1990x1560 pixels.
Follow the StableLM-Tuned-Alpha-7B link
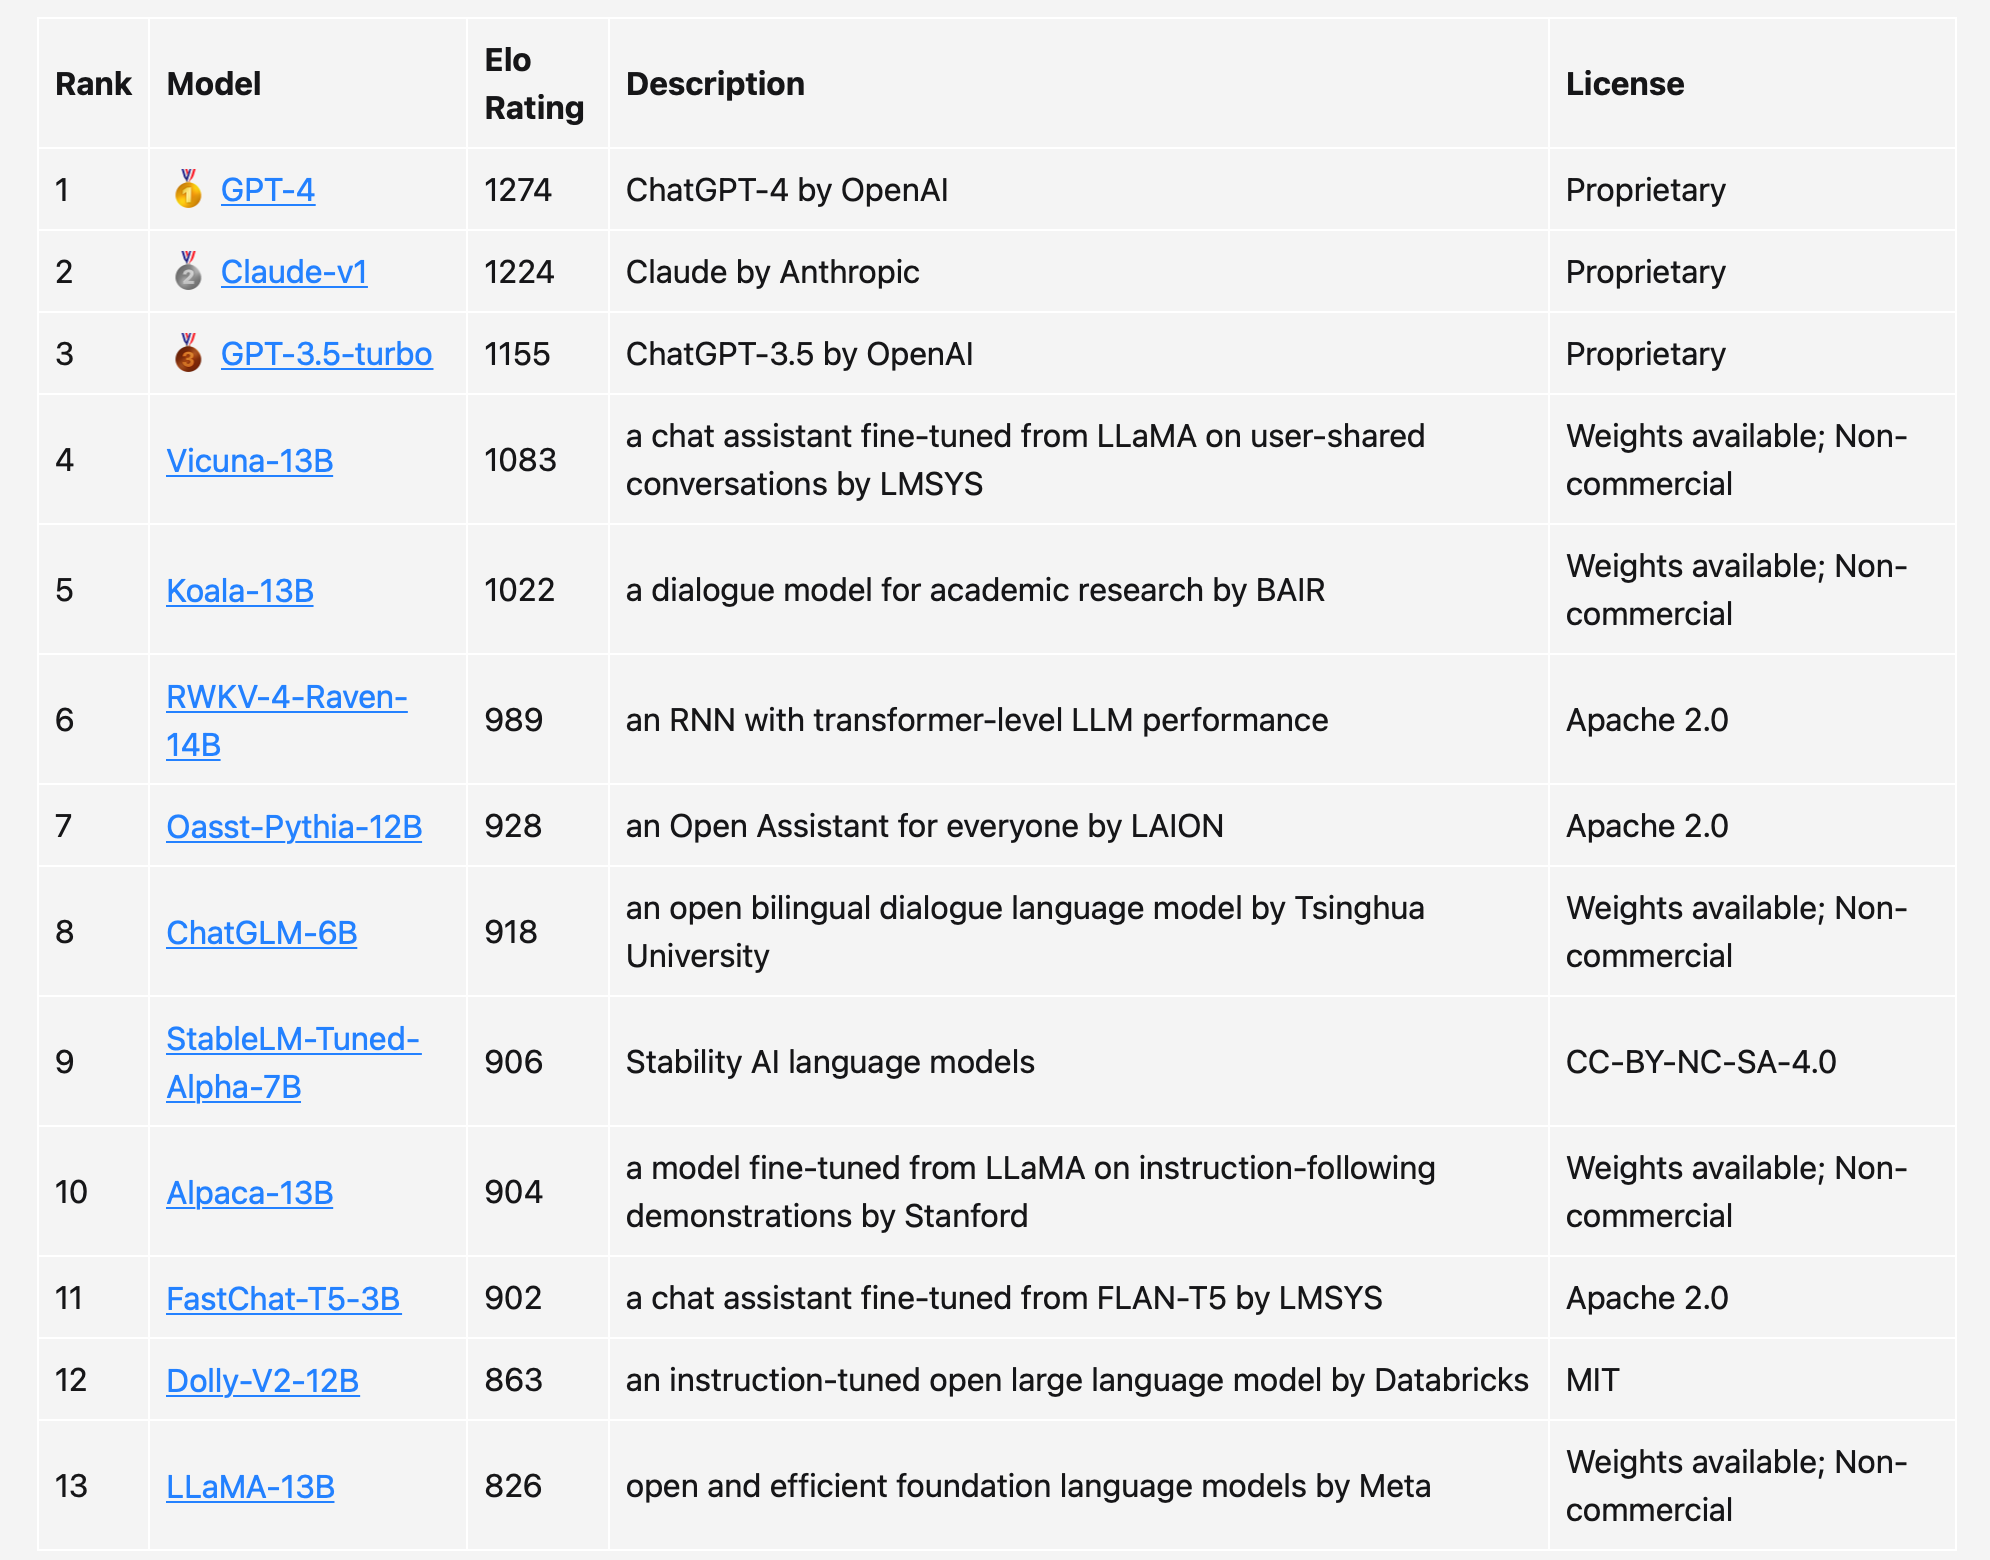[x=292, y=1039]
